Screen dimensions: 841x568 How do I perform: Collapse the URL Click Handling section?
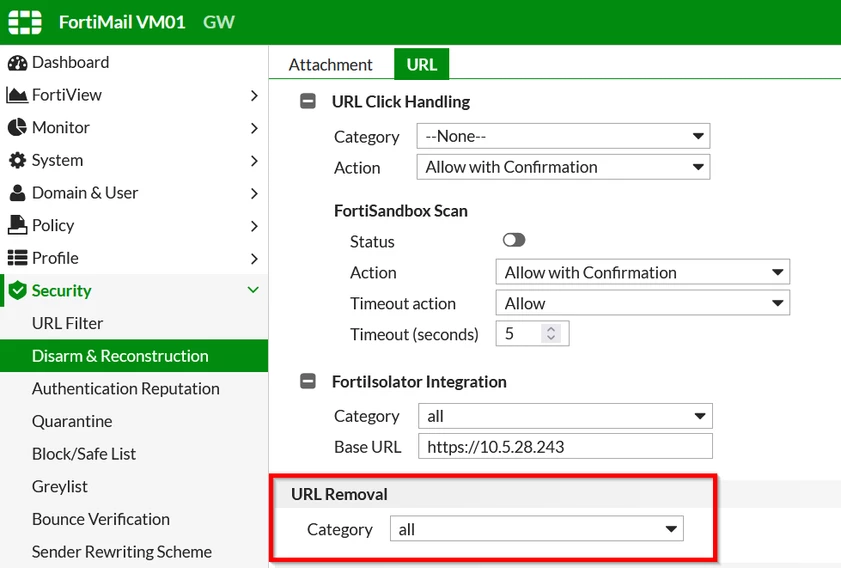[308, 101]
